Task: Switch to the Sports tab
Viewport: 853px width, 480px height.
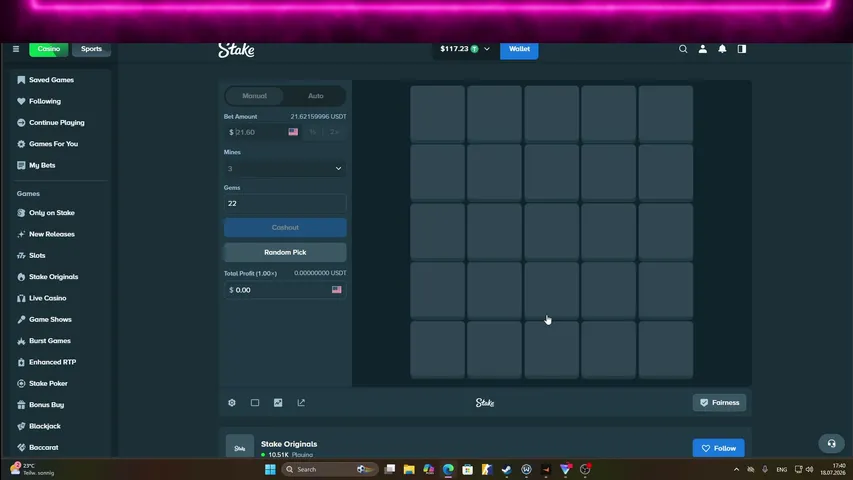Action: [91, 49]
